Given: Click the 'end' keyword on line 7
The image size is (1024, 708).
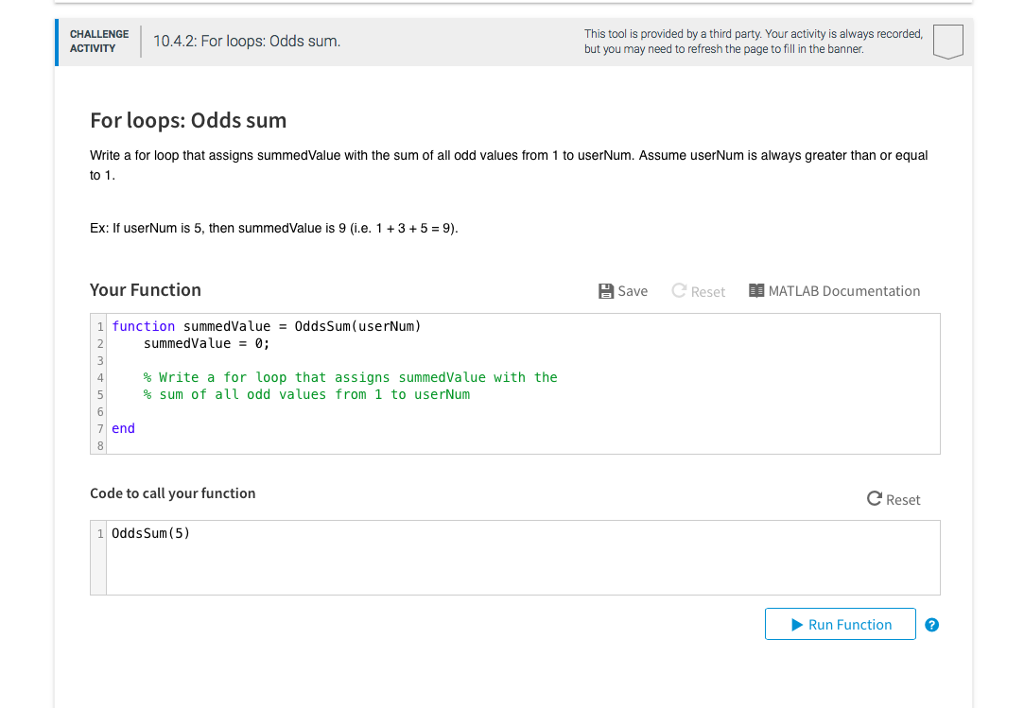Looking at the screenshot, I should click(x=123, y=428).
